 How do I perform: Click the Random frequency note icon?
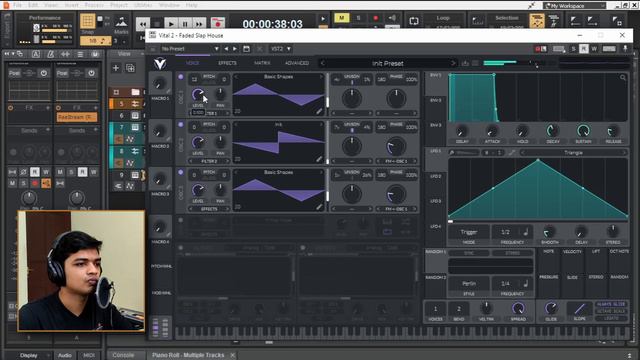pos(526,283)
